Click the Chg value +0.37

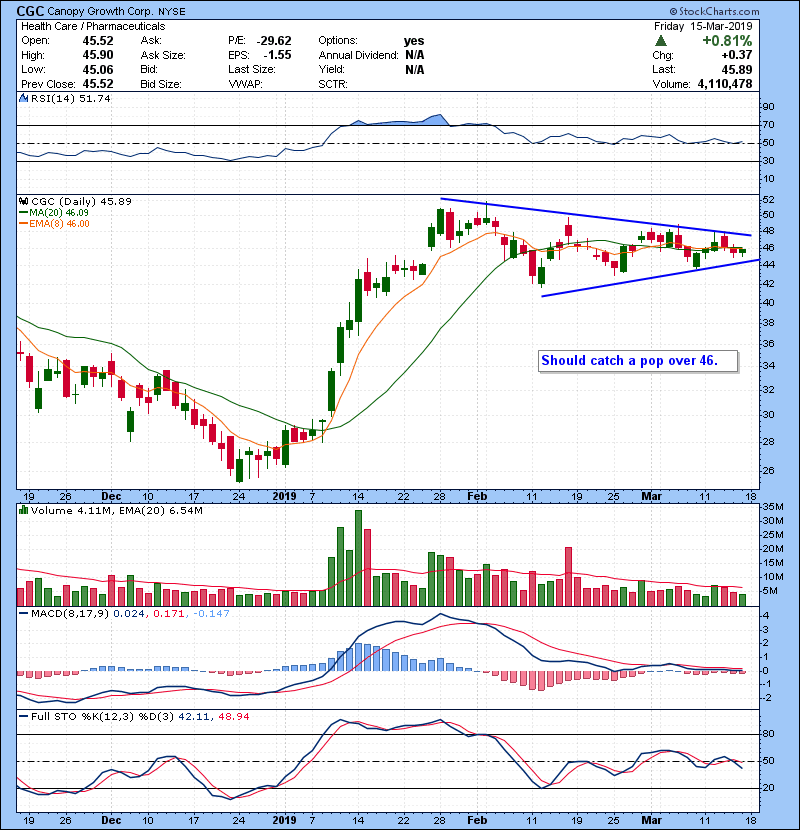coord(736,55)
